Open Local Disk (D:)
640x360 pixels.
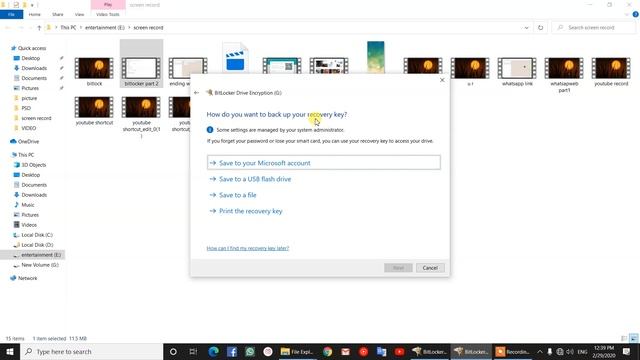[x=37, y=245]
